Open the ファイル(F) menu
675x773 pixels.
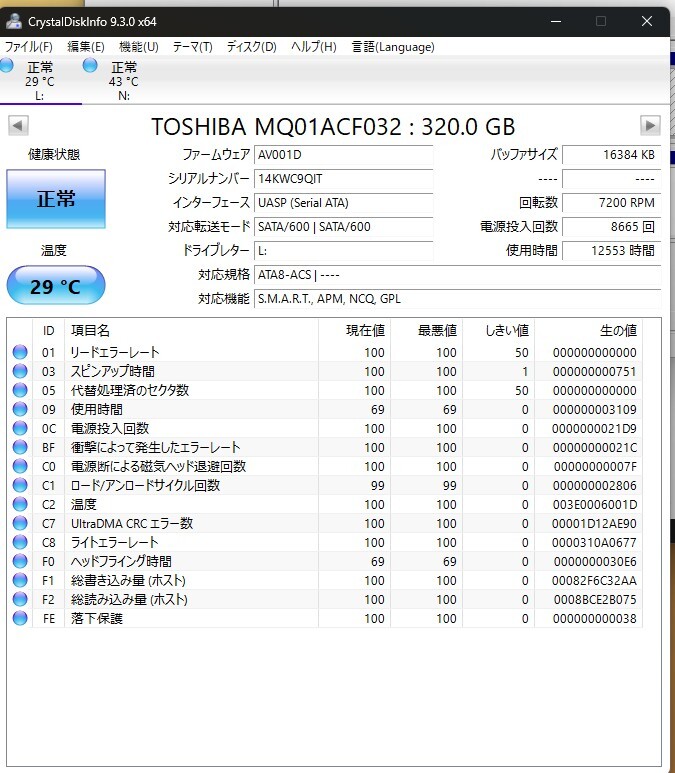pos(29,47)
